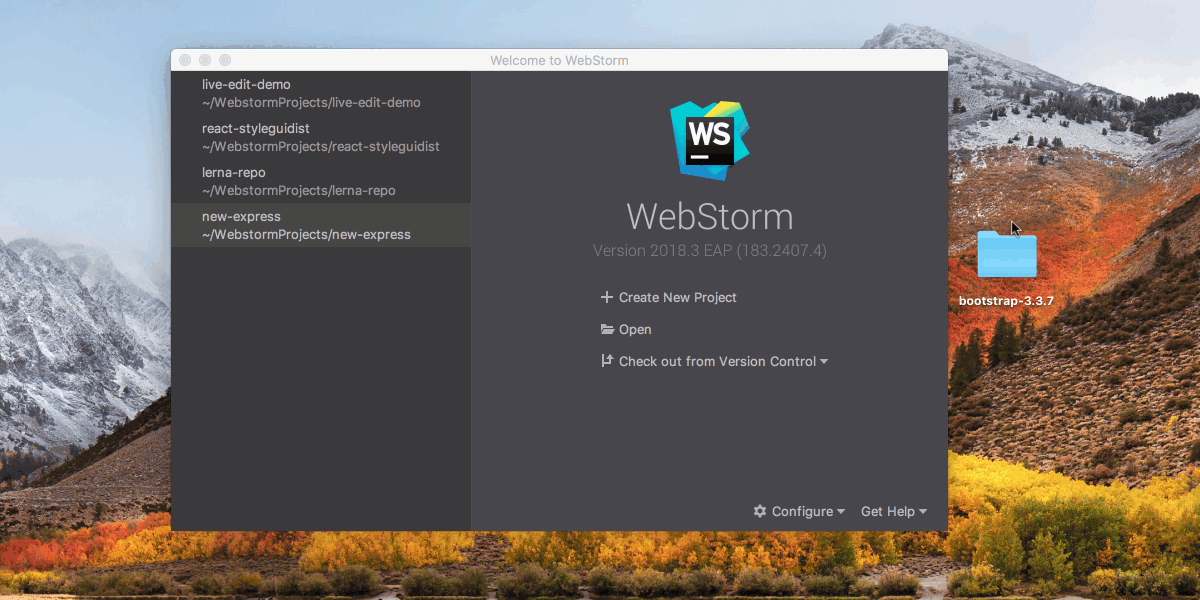
Task: Click the version control branch icon
Action: (x=606, y=361)
